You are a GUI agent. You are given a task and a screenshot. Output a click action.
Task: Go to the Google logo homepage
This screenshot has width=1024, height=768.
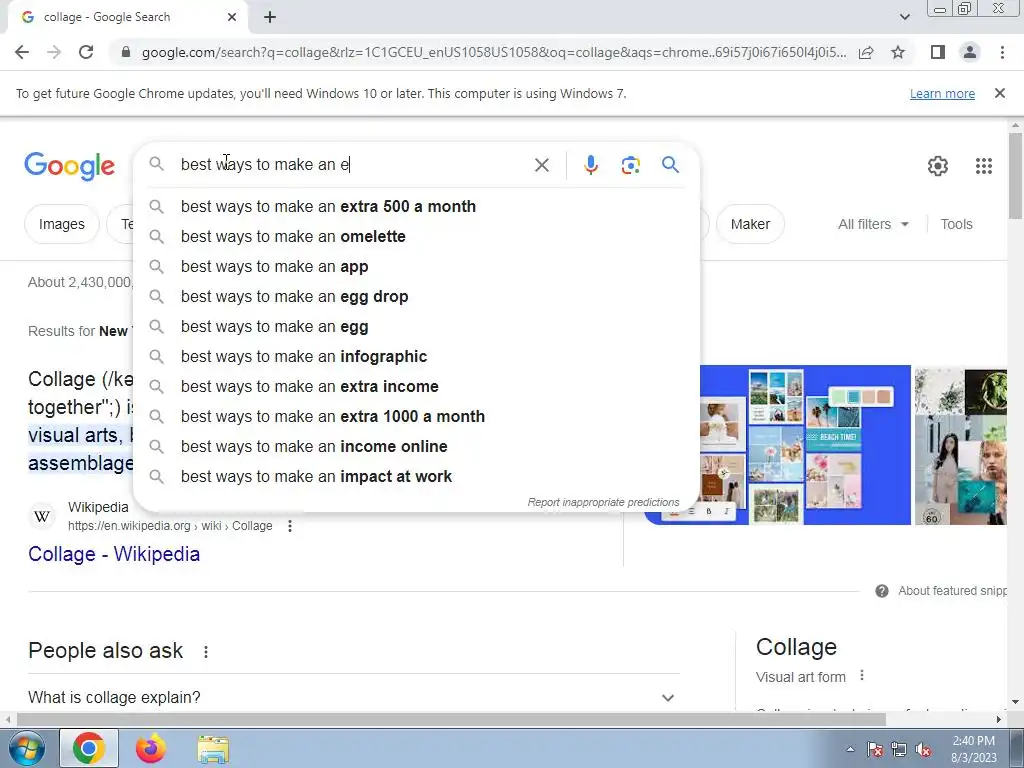coord(70,166)
